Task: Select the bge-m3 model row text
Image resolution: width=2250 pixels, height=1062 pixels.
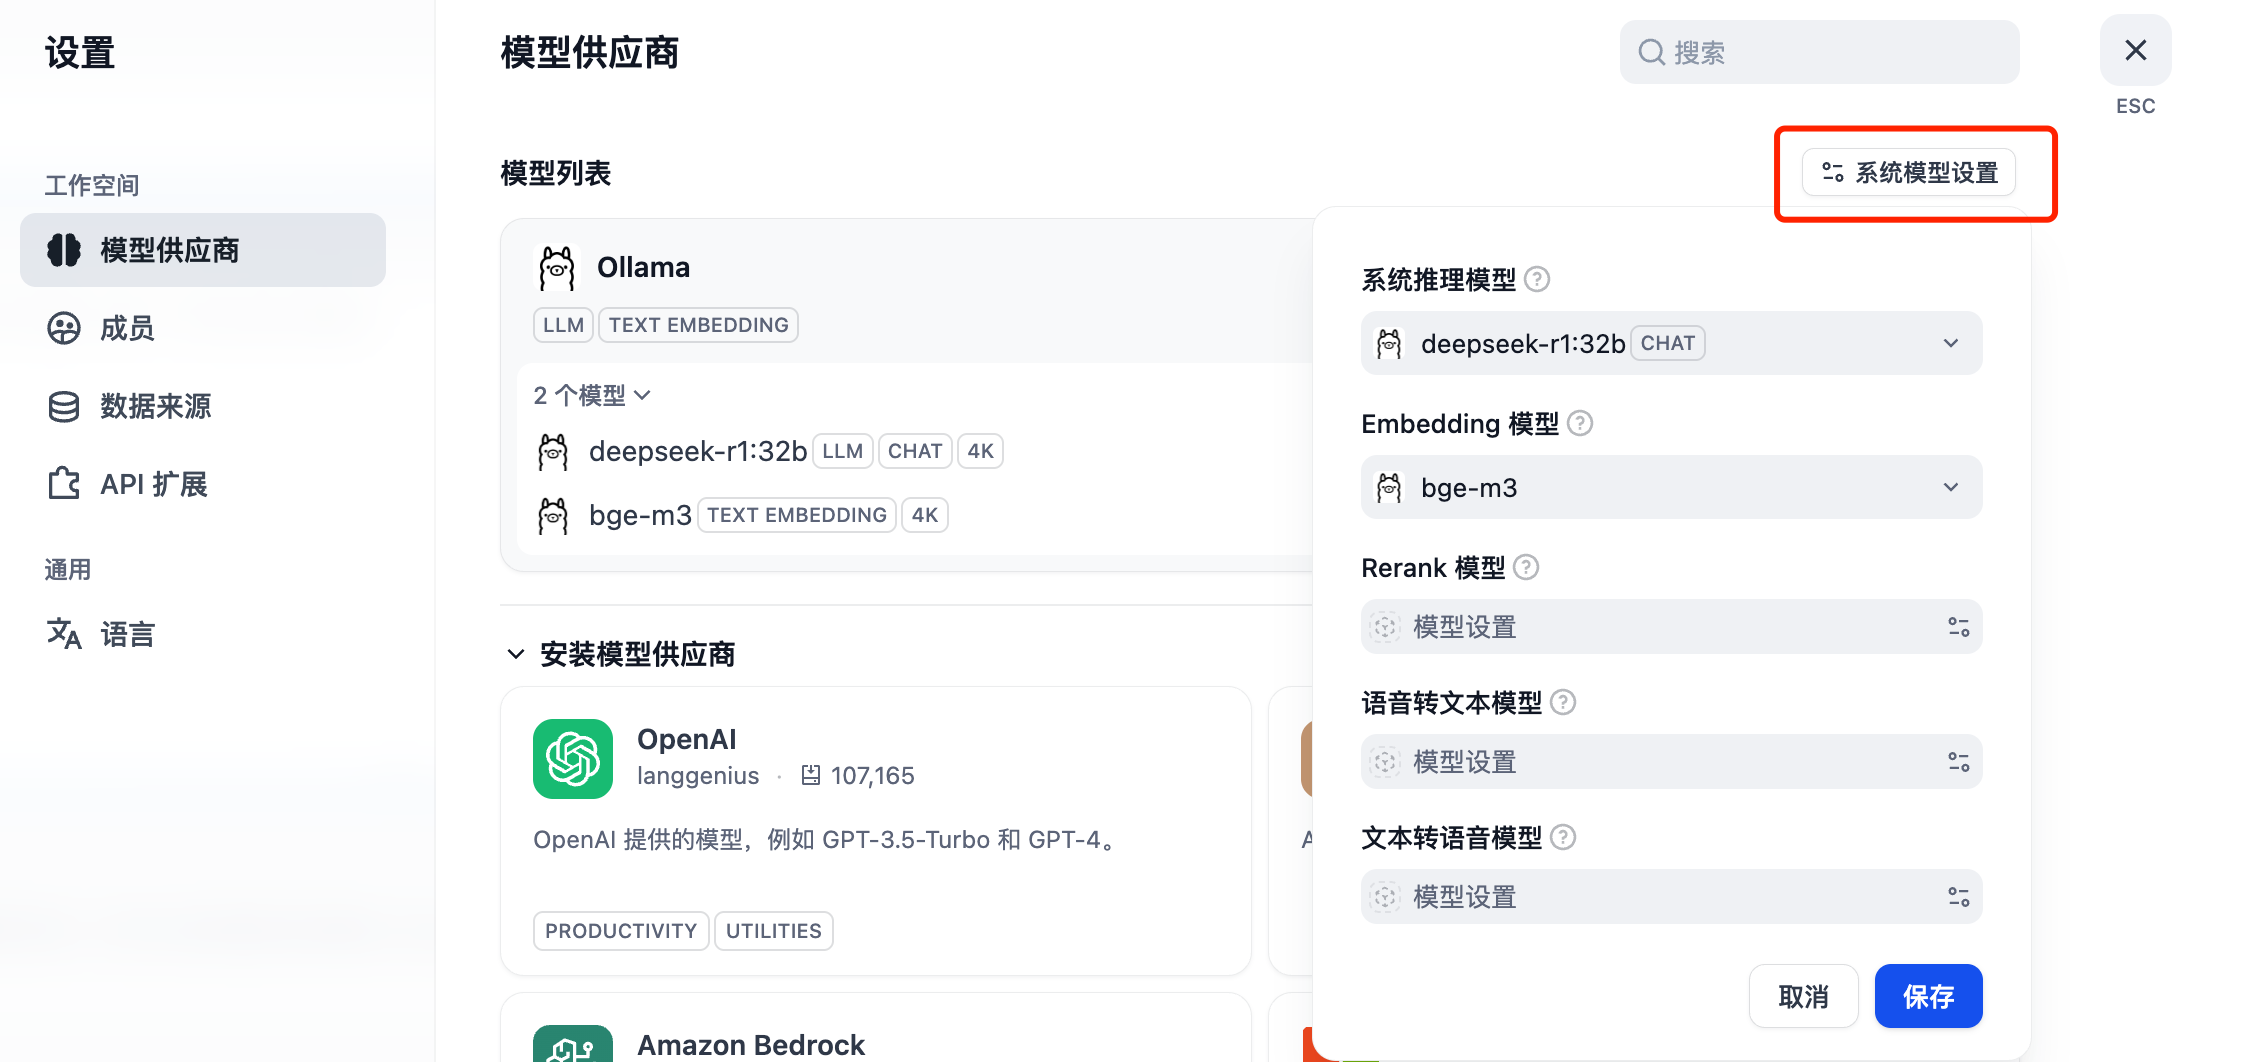Action: 640,516
